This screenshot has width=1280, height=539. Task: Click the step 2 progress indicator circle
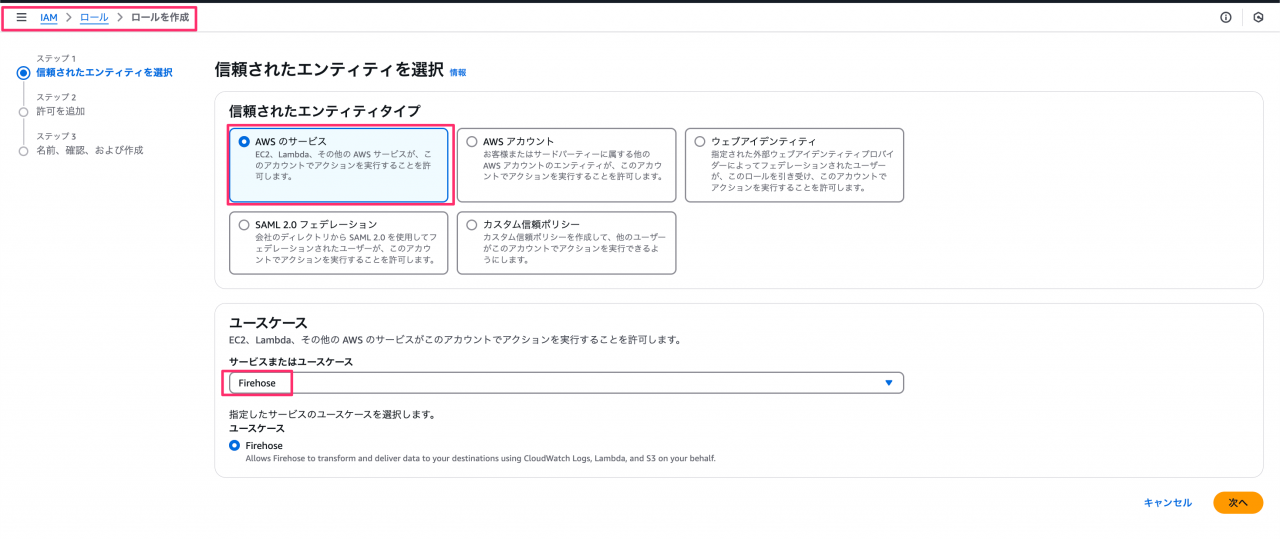point(23,111)
